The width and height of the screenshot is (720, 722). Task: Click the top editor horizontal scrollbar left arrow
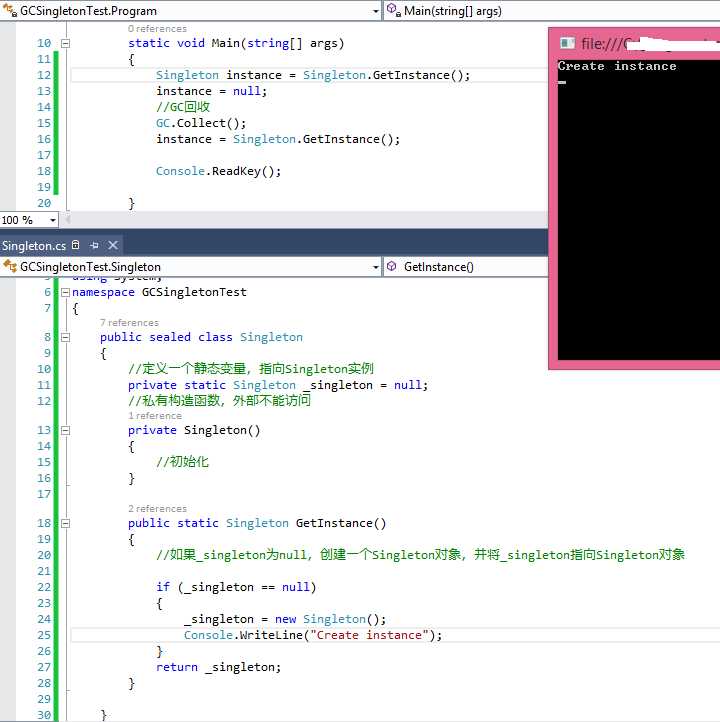click(x=67, y=220)
